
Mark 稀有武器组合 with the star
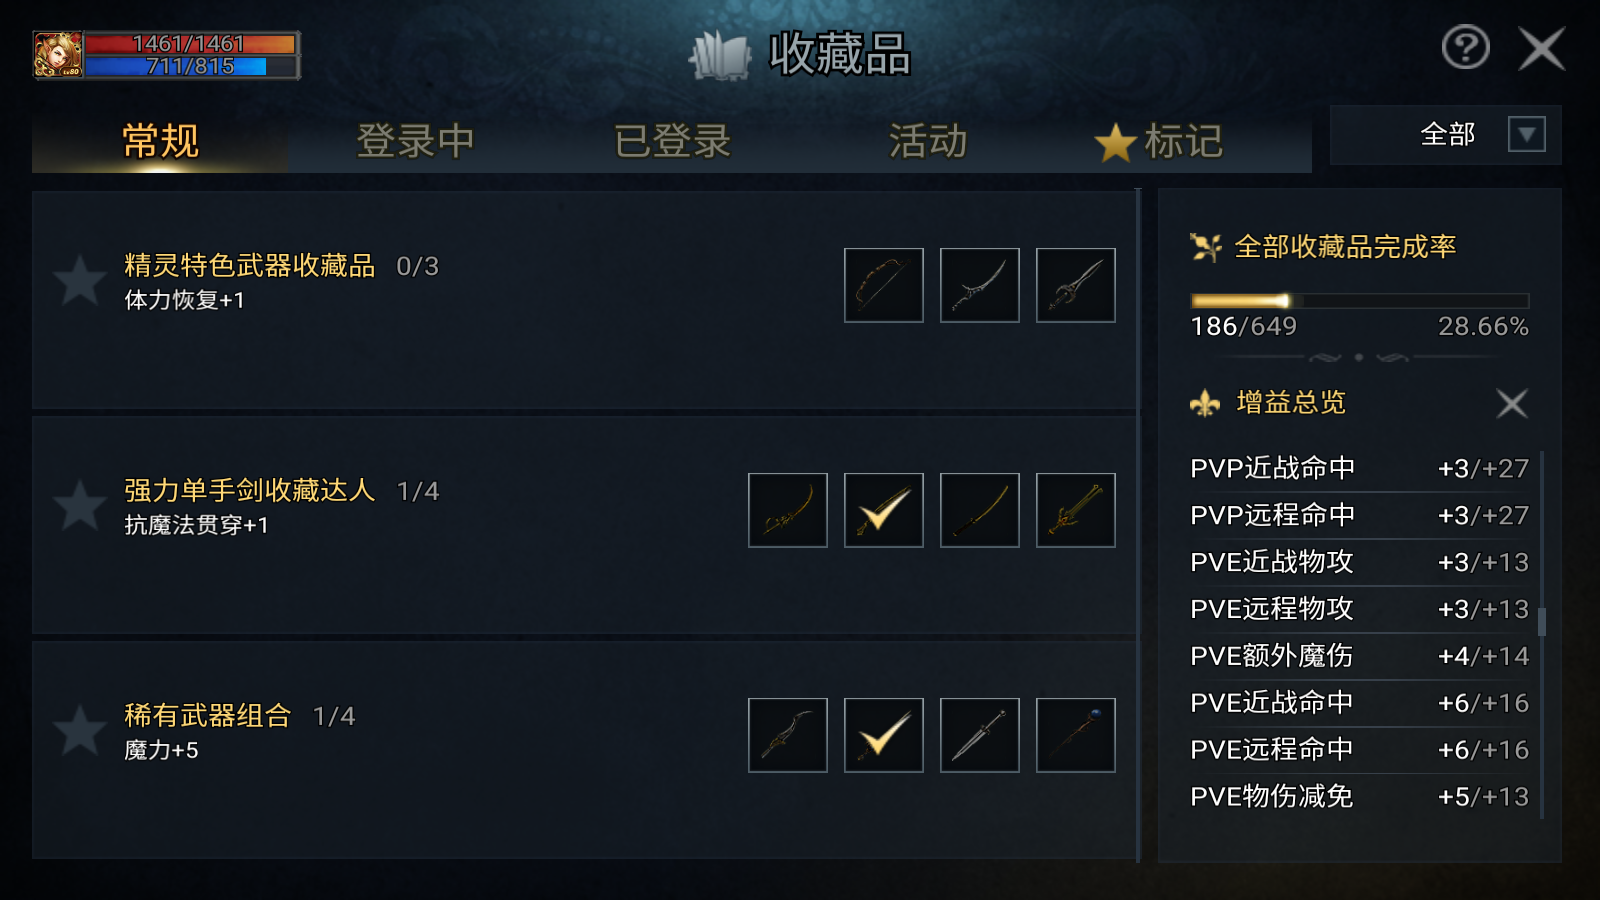(x=79, y=730)
